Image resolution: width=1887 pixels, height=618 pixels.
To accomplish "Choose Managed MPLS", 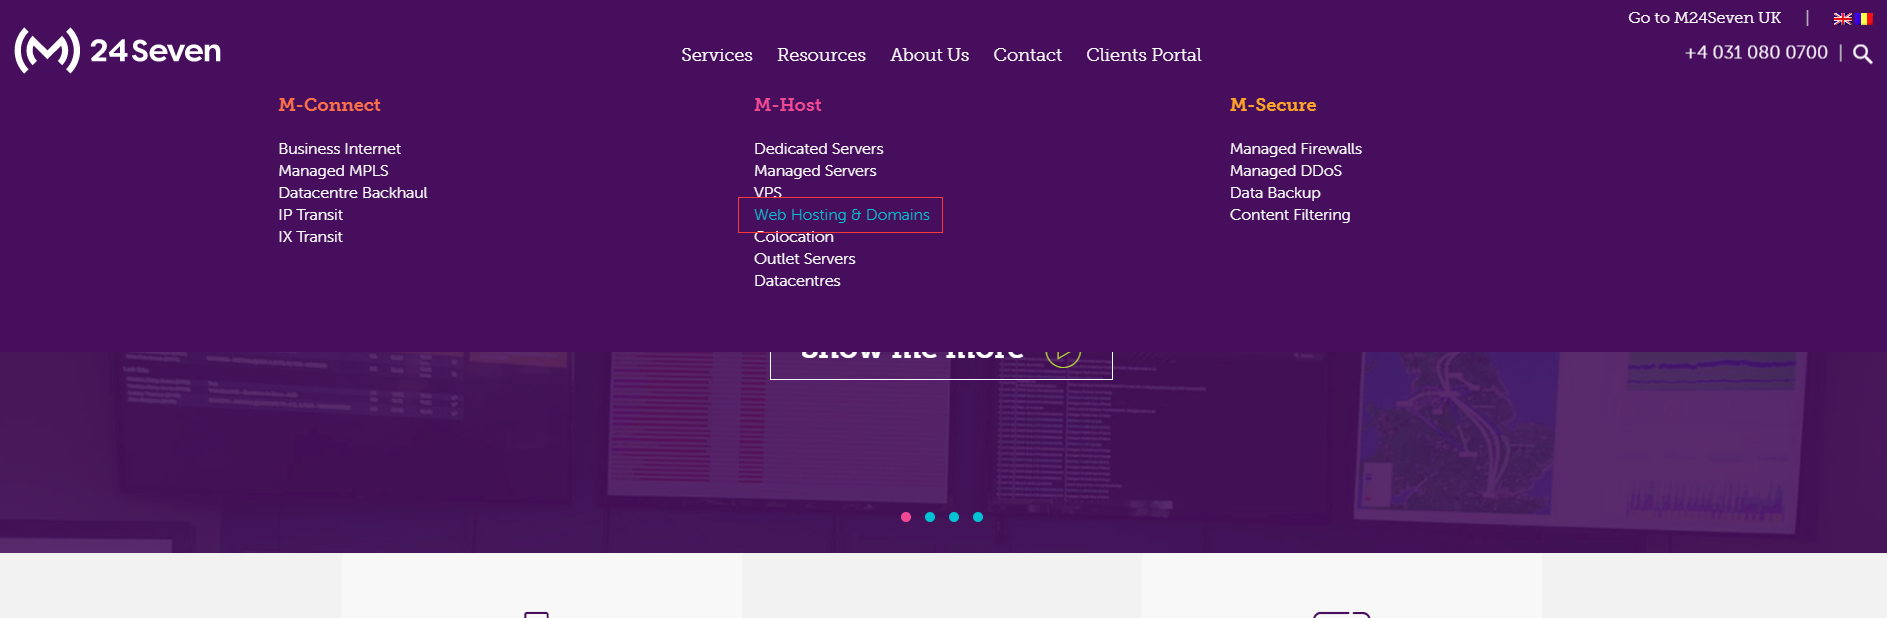I will click(x=333, y=171).
